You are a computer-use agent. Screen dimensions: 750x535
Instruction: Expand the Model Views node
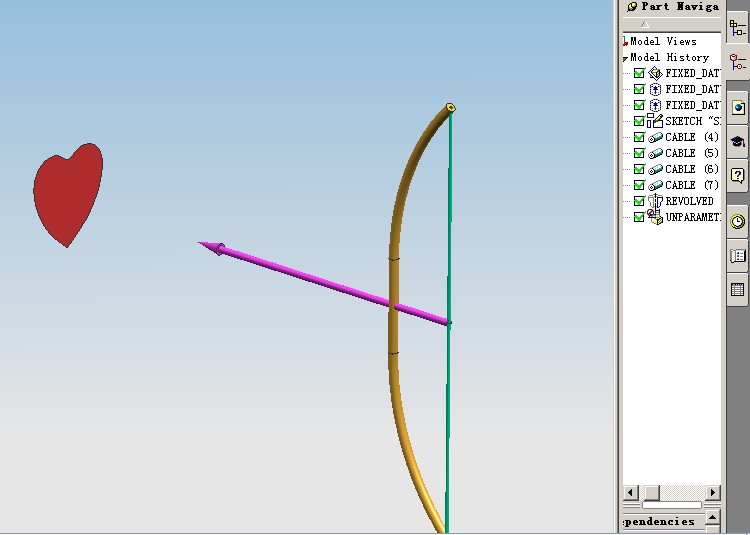626,42
